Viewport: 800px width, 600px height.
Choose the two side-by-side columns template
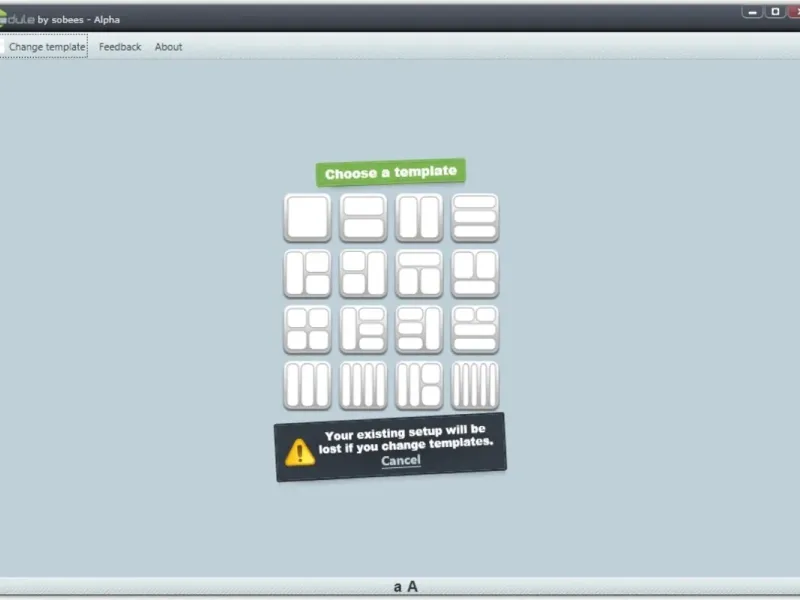click(419, 218)
